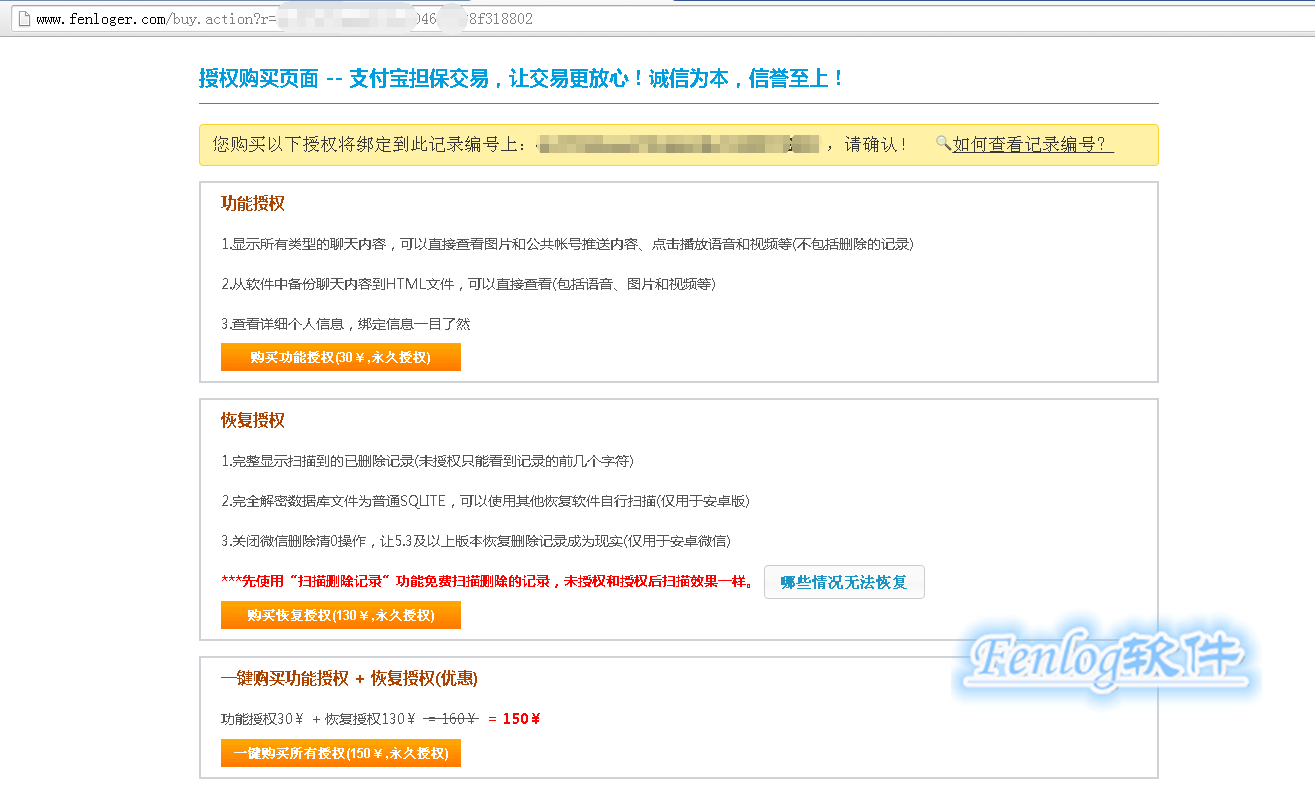The image size is (1315, 788).
Task: Click the 一键购买功能授权 + 恢复授权(优惠) heading
Action: tap(349, 678)
